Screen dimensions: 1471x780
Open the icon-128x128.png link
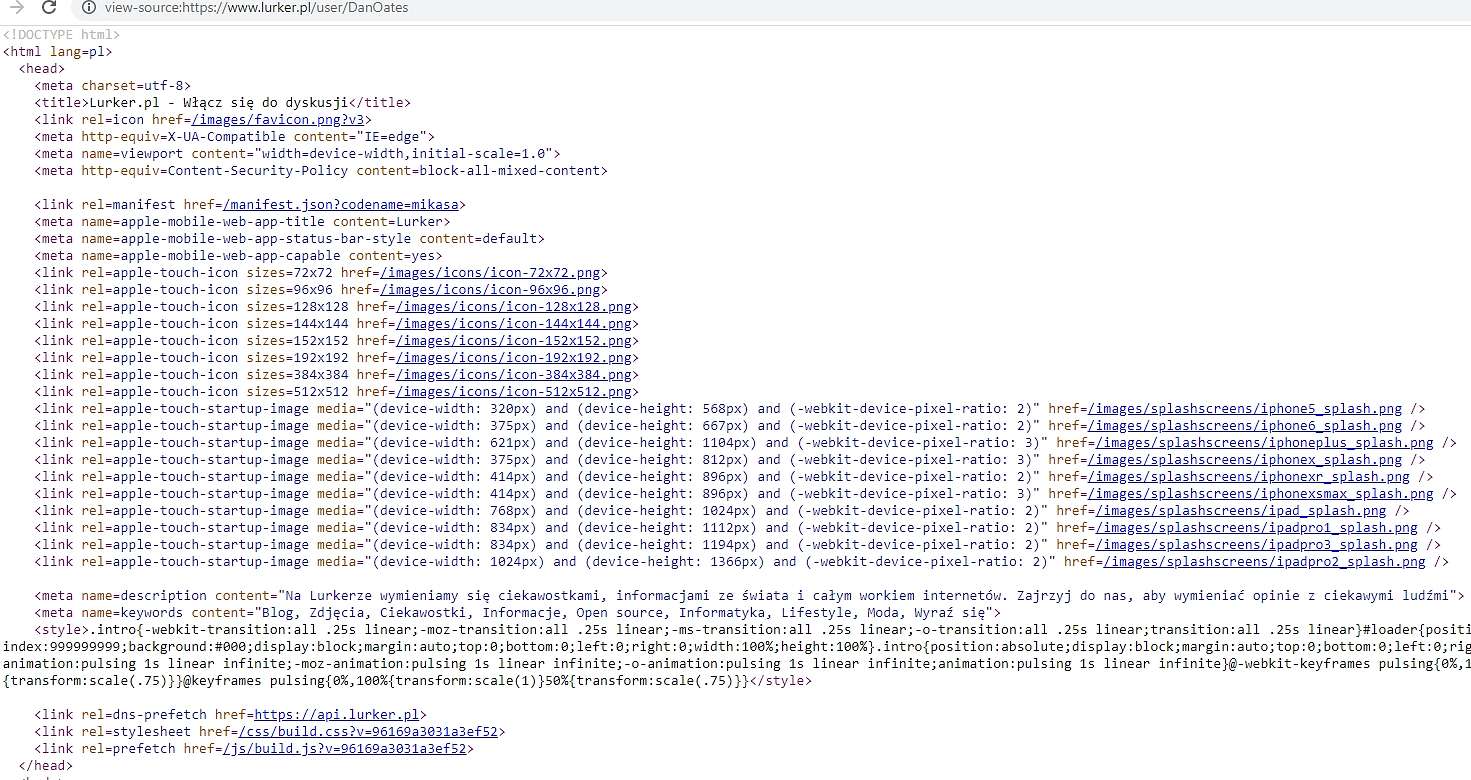(514, 306)
